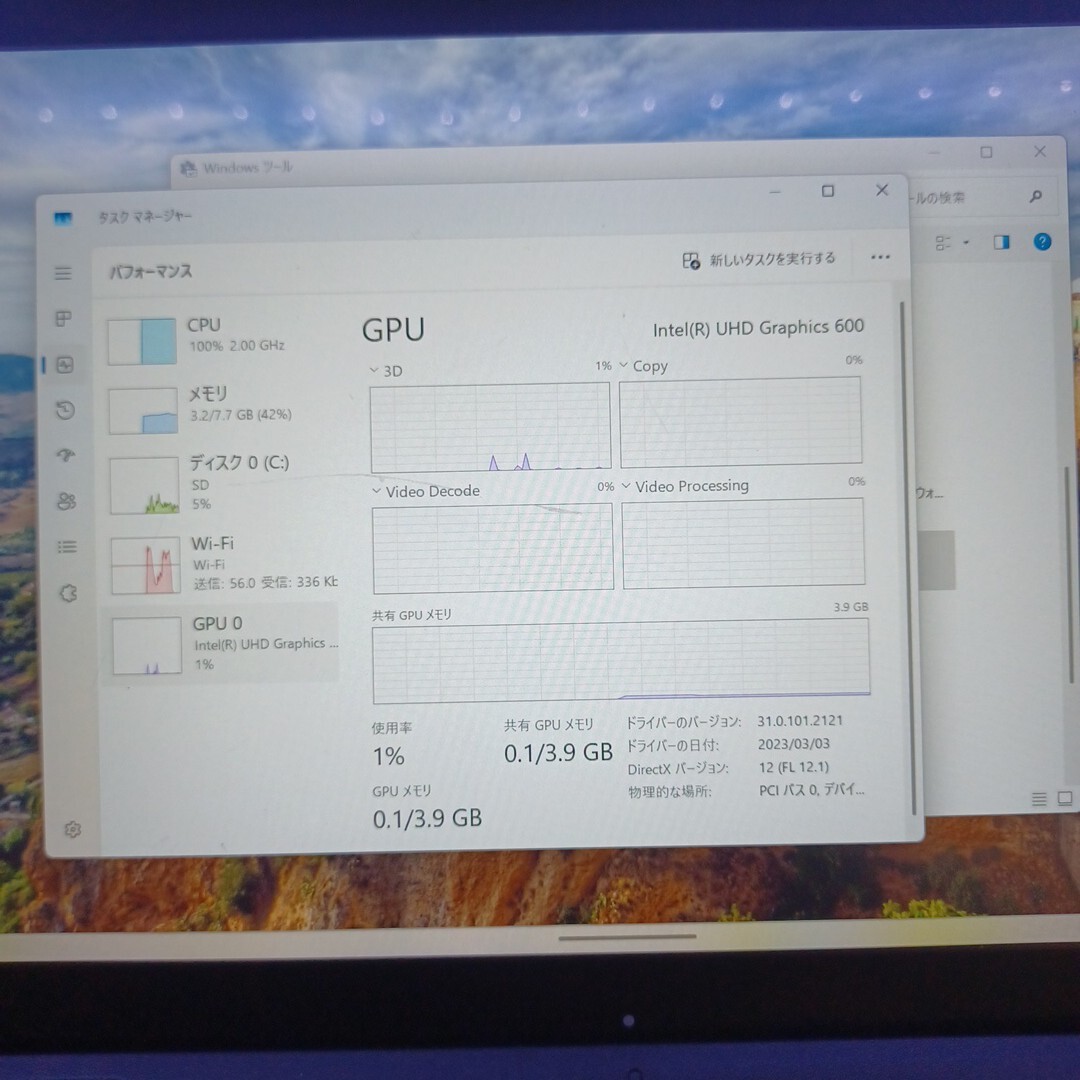The width and height of the screenshot is (1080, 1080).
Task: Select the CPU entry in the performance list
Action: 220,340
